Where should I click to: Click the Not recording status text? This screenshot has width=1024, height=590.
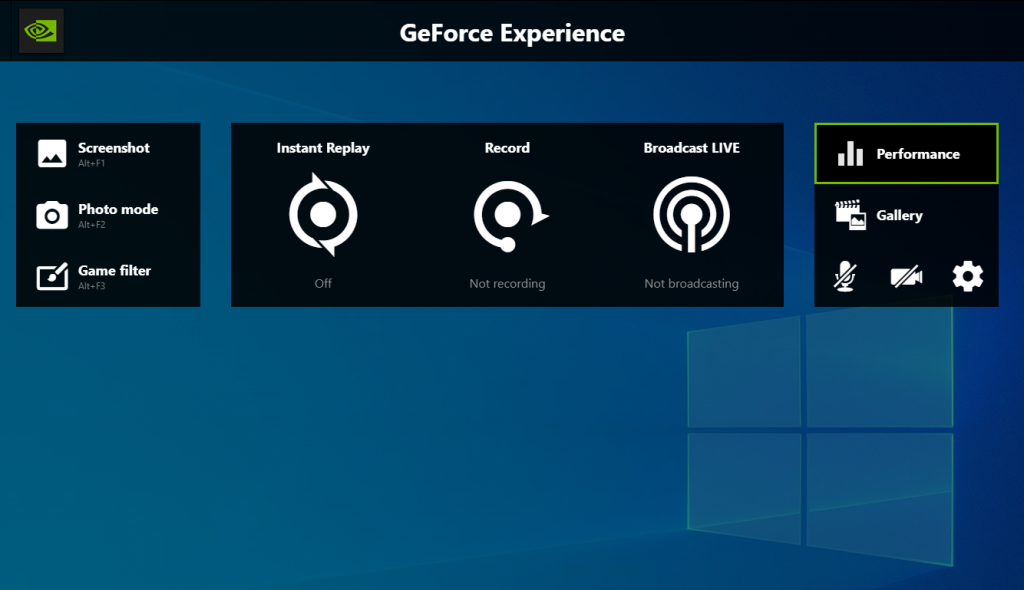click(x=507, y=283)
